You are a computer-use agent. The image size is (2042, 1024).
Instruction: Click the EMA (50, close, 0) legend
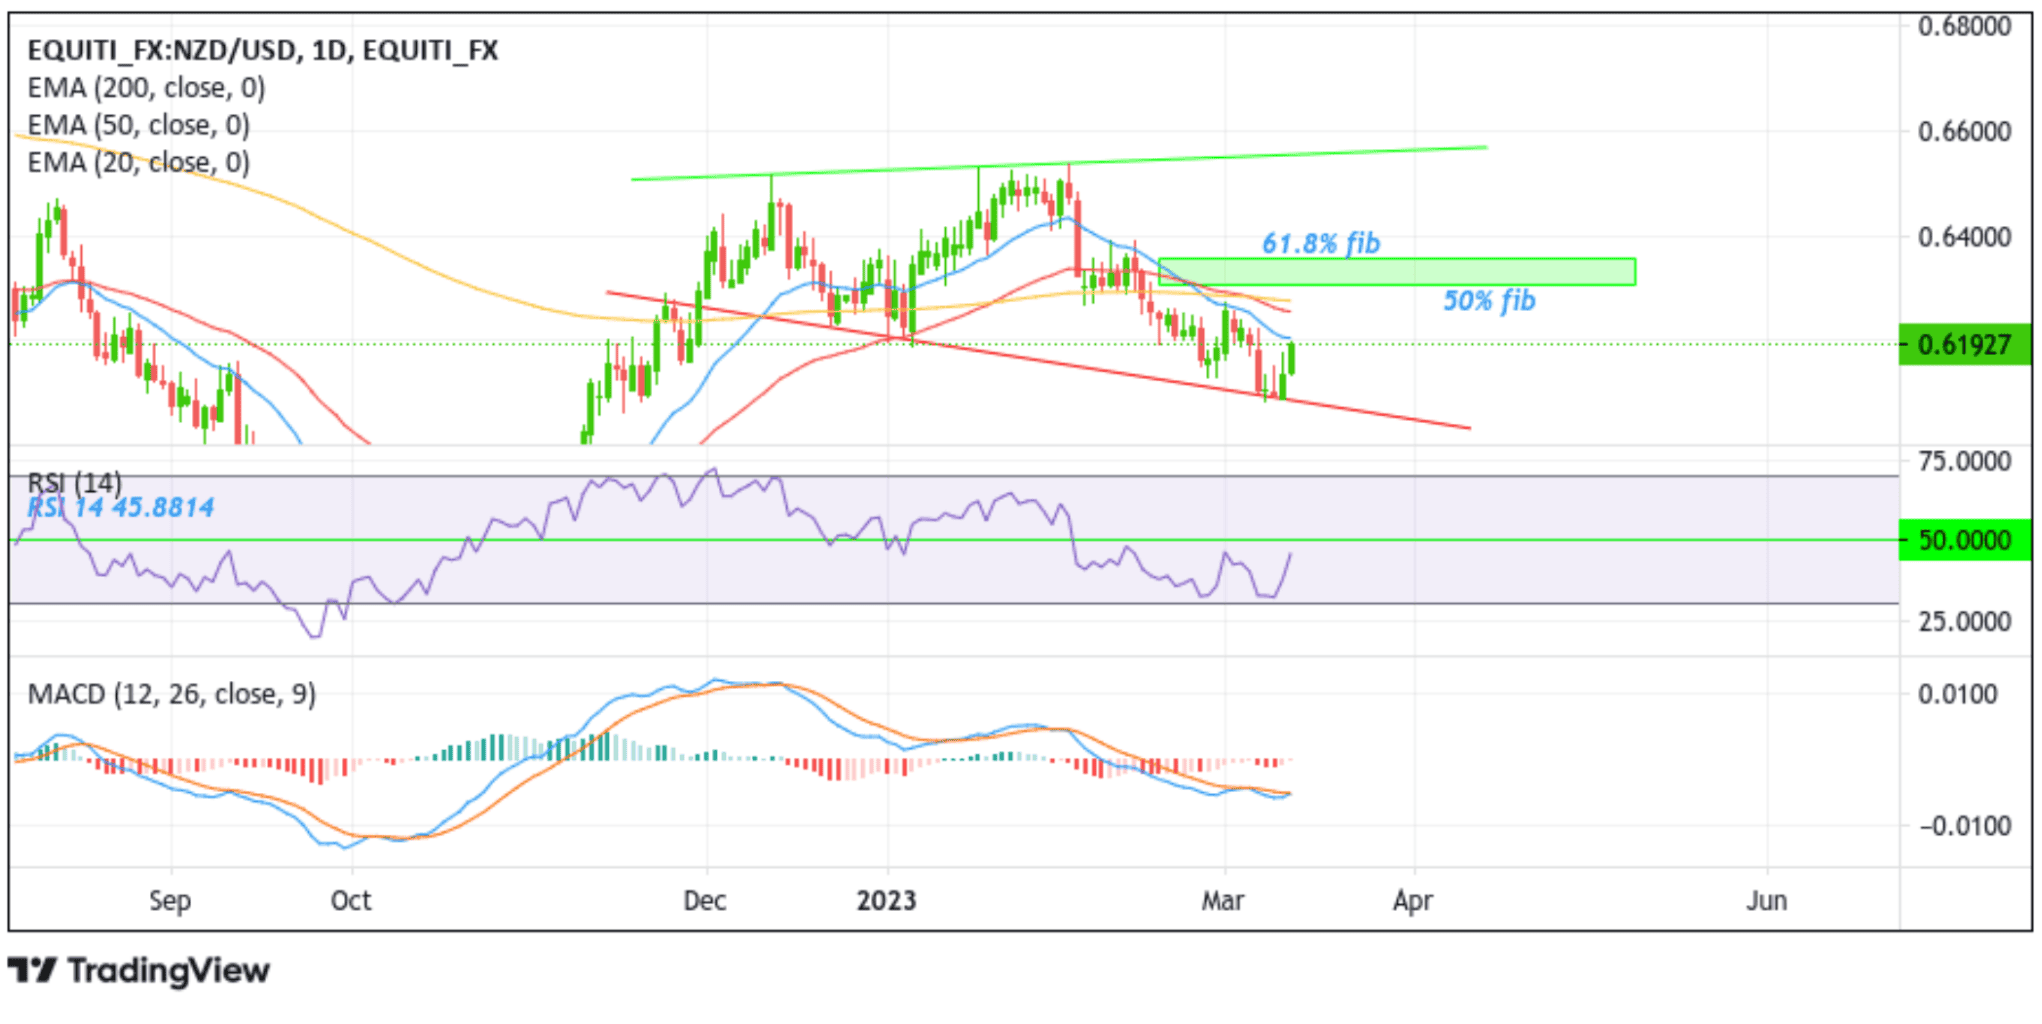pos(138,125)
